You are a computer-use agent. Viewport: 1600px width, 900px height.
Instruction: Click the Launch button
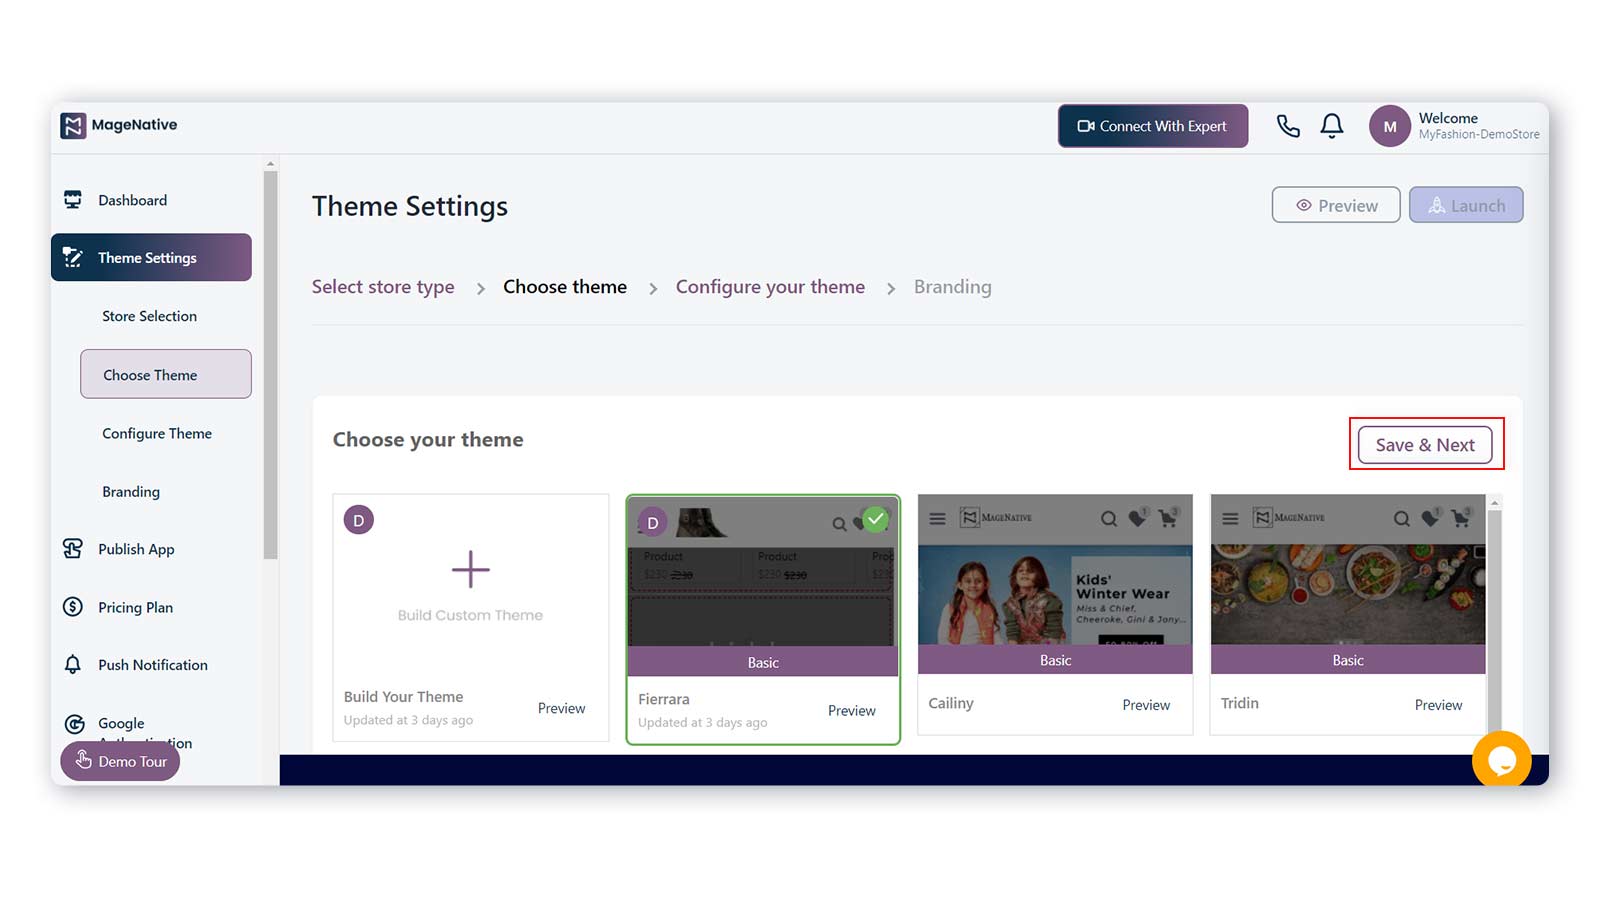tap(1466, 205)
